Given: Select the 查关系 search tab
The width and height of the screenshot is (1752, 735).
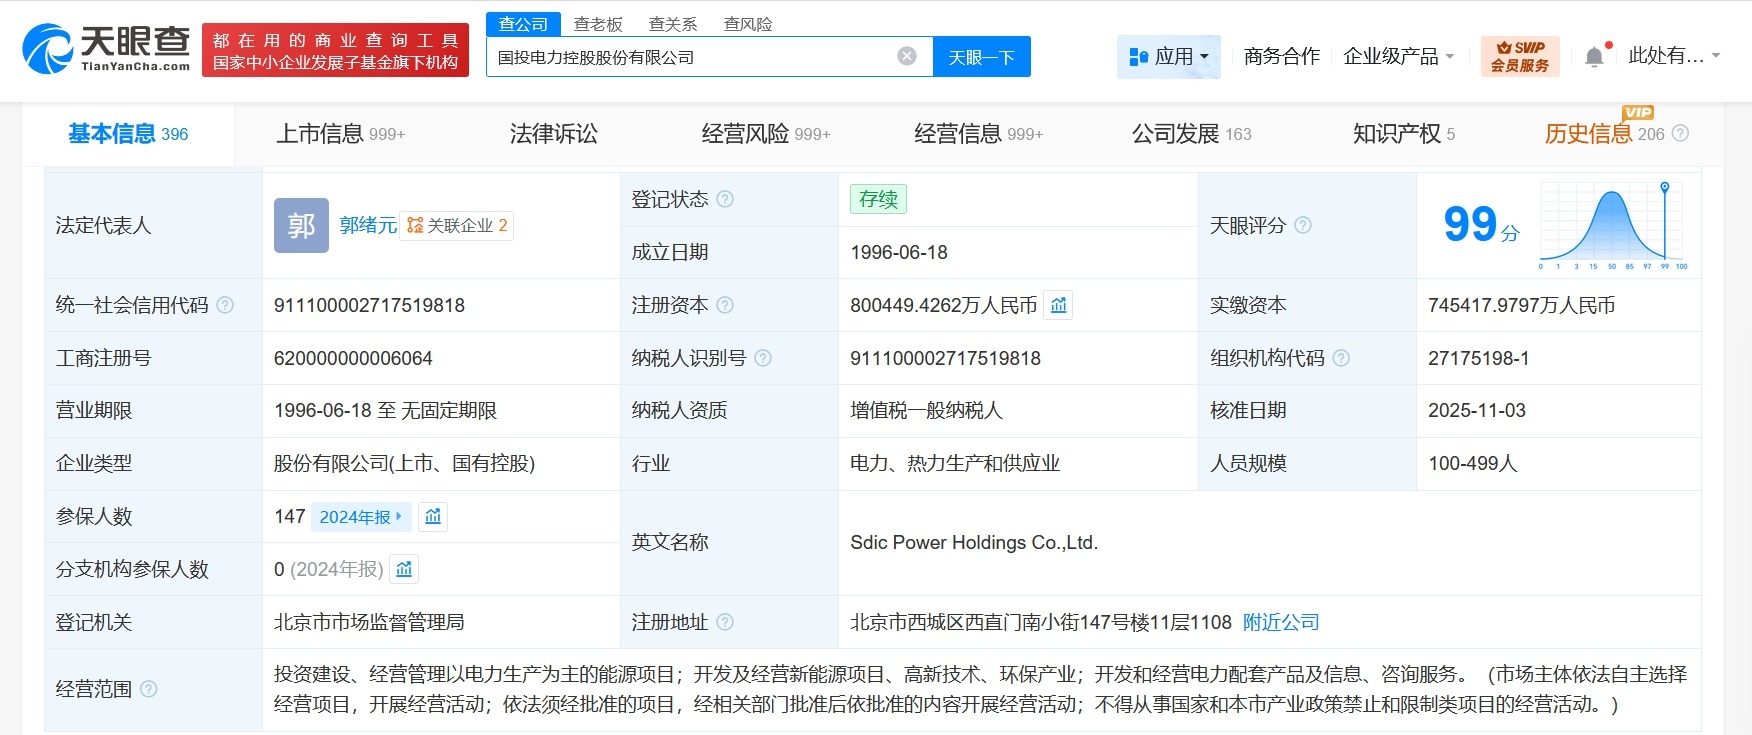Looking at the screenshot, I should pyautogui.click(x=673, y=24).
